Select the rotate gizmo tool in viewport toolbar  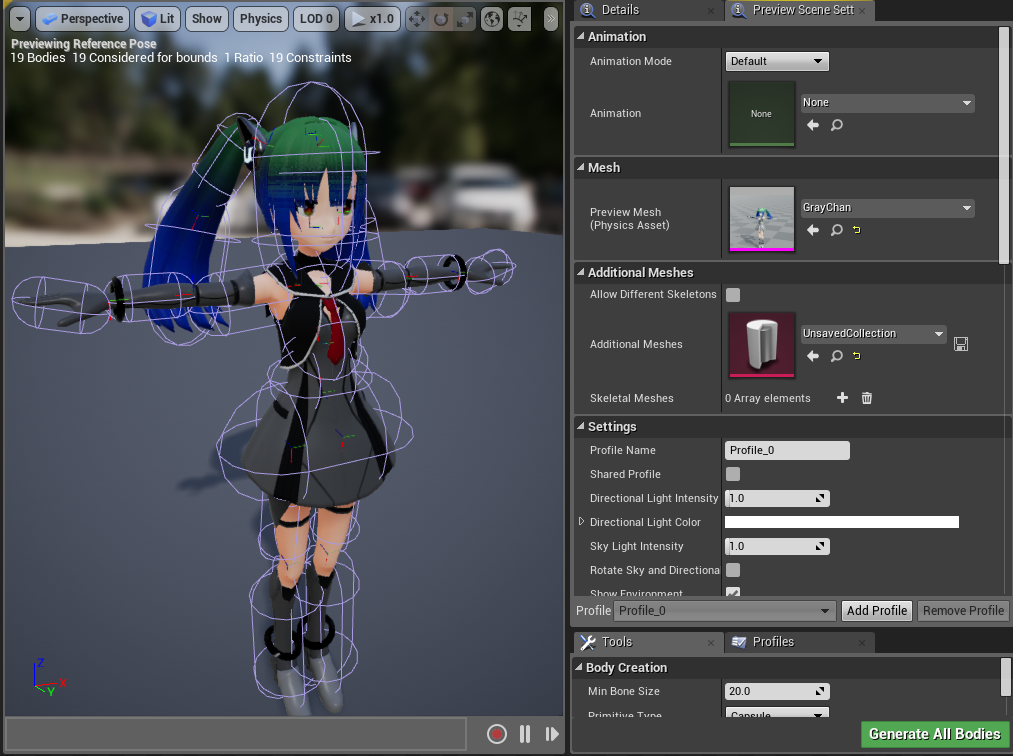(x=441, y=19)
